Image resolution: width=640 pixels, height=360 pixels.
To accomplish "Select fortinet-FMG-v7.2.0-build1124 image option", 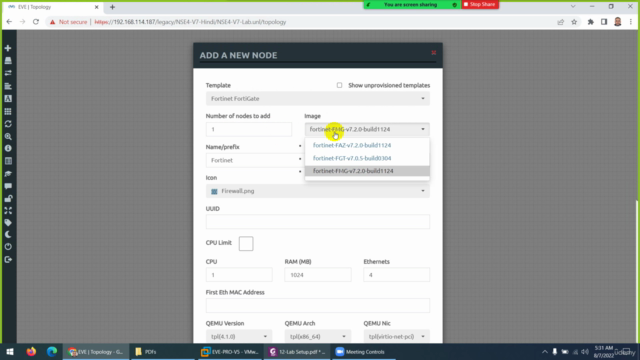I will point(367,171).
